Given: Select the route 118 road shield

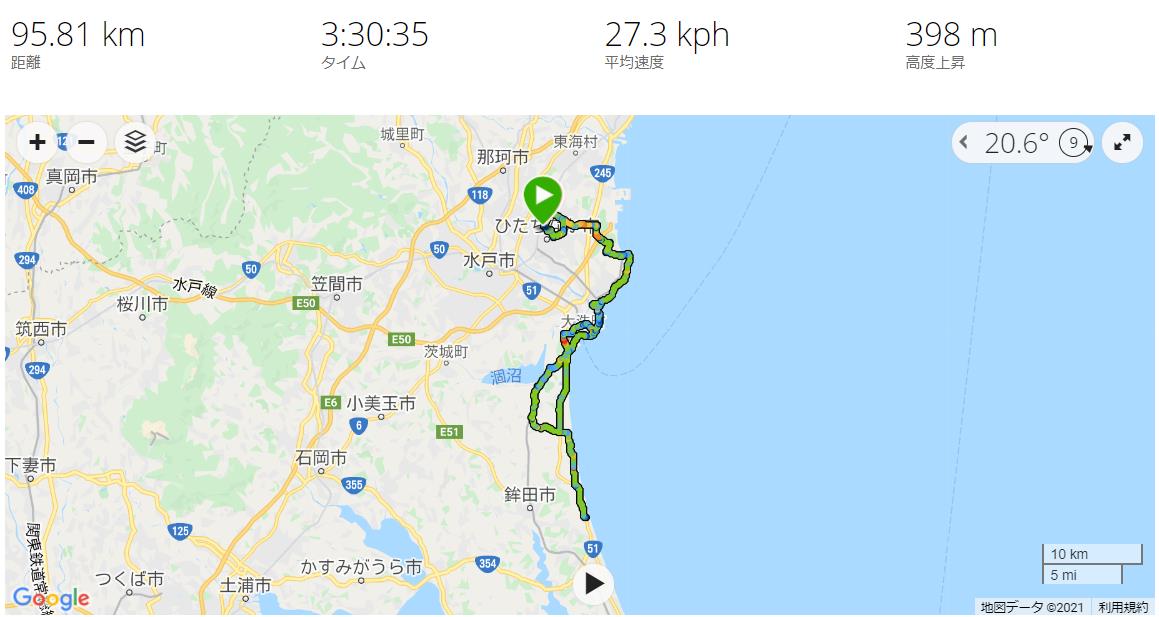Looking at the screenshot, I should (479, 195).
